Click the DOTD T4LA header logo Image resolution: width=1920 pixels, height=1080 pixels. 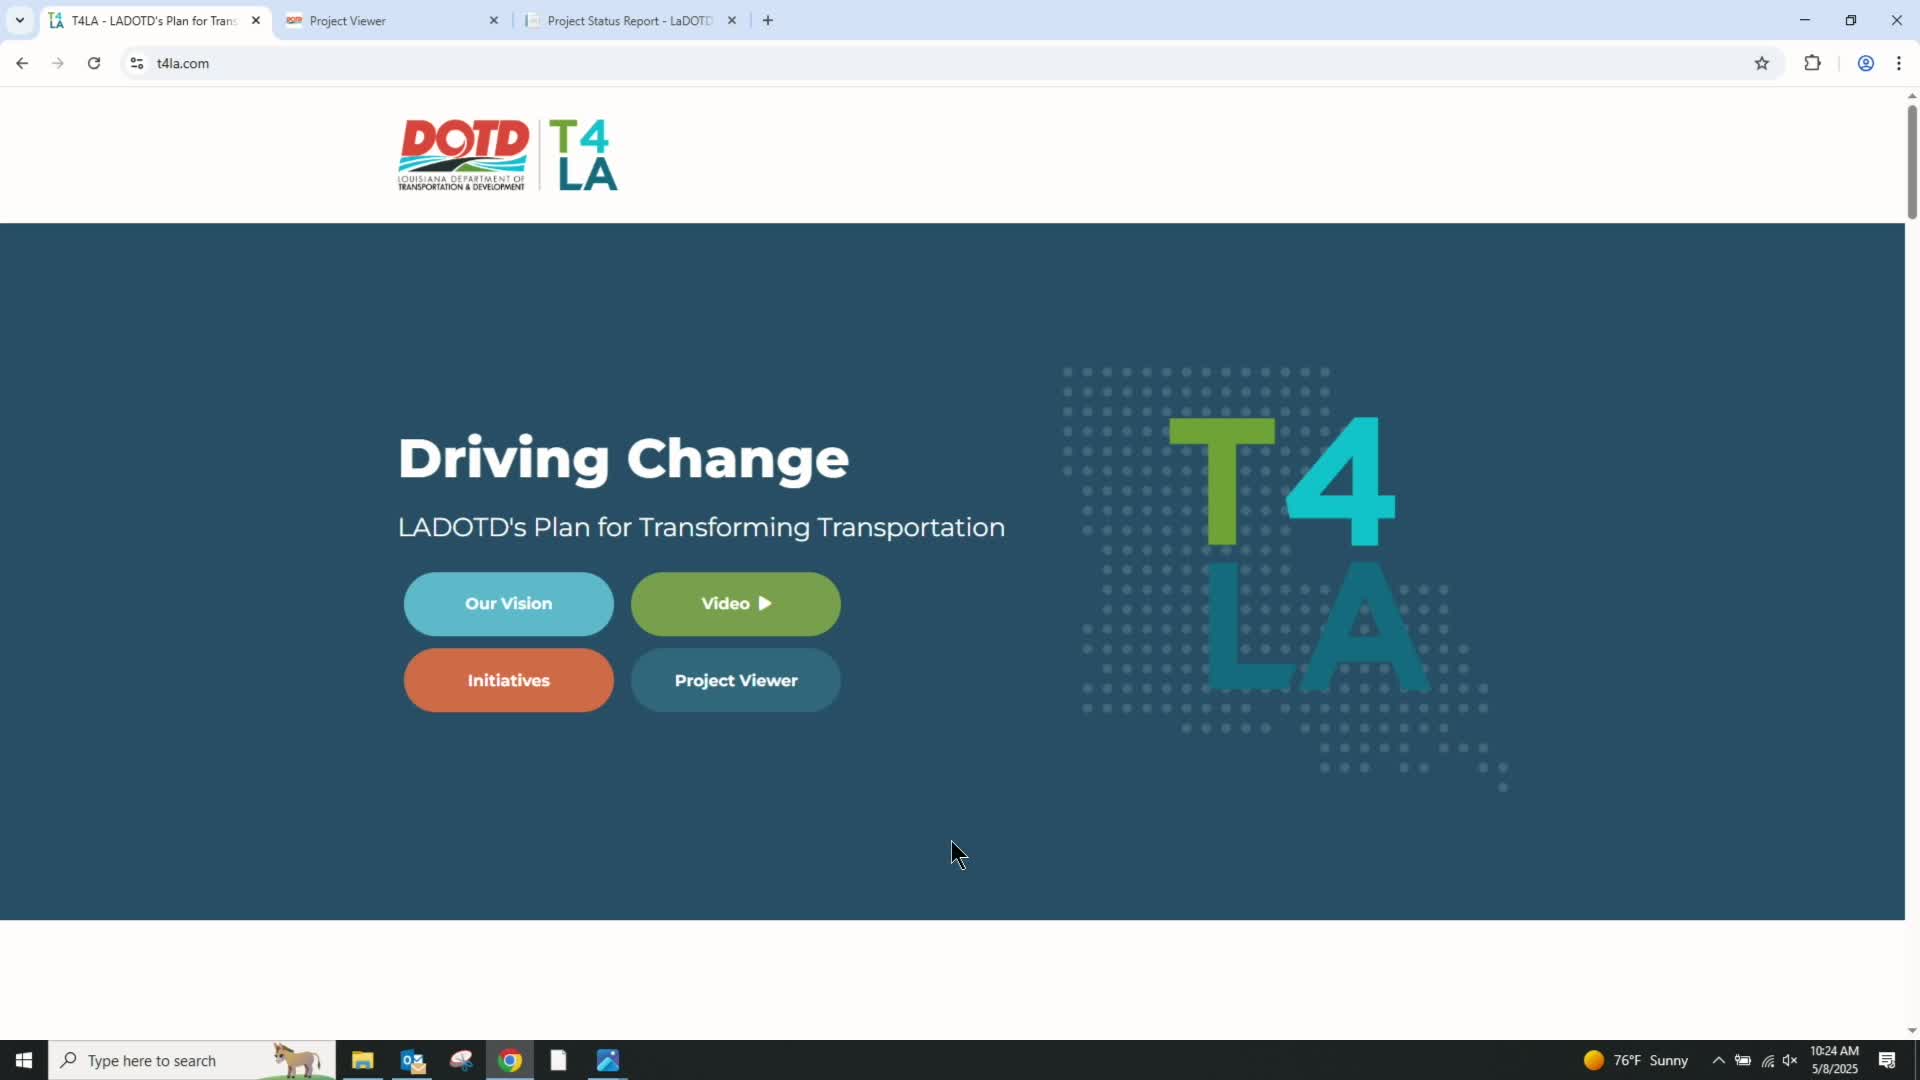(x=508, y=155)
